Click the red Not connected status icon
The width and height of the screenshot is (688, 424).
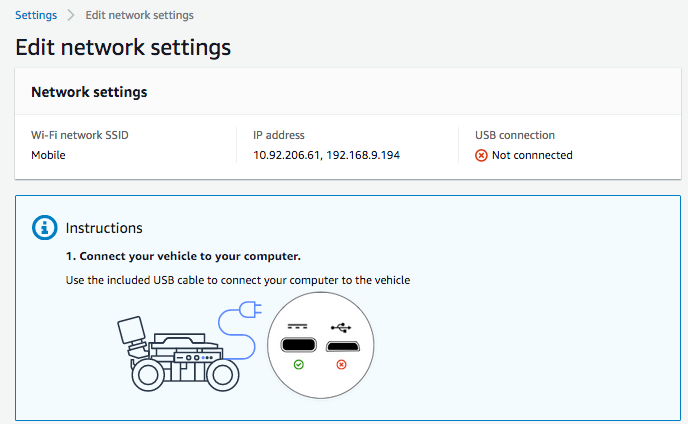(x=481, y=155)
